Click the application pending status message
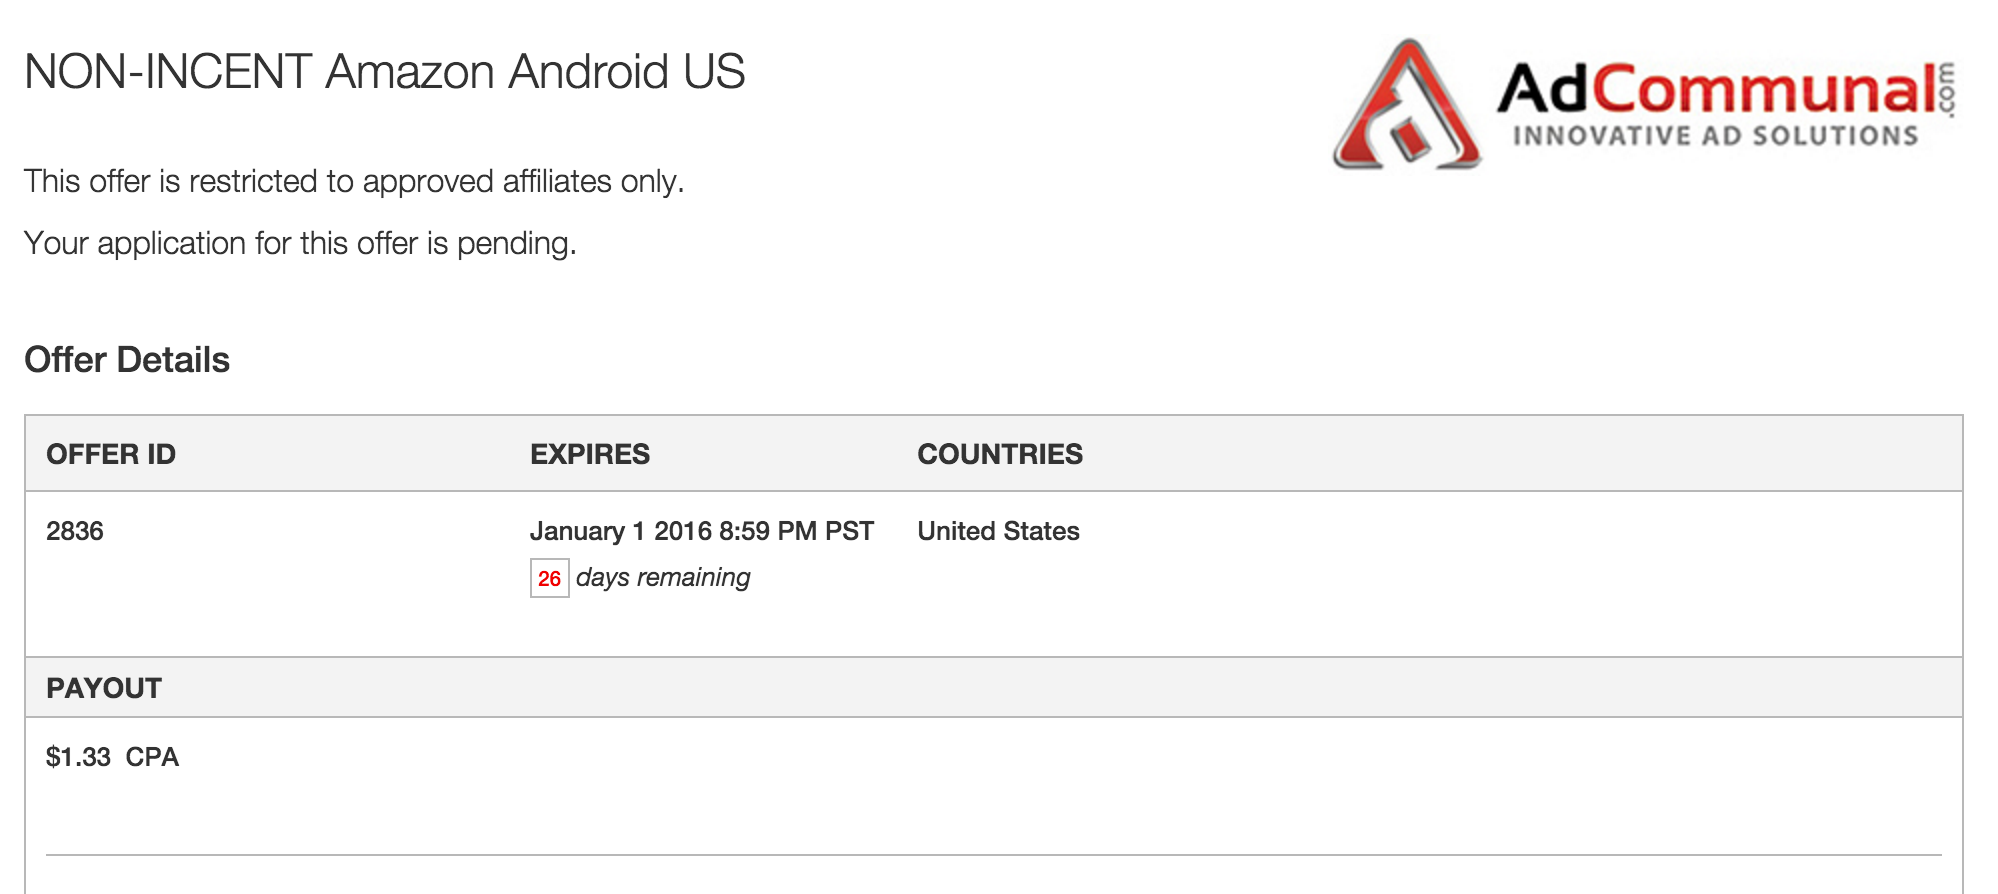 pyautogui.click(x=300, y=243)
